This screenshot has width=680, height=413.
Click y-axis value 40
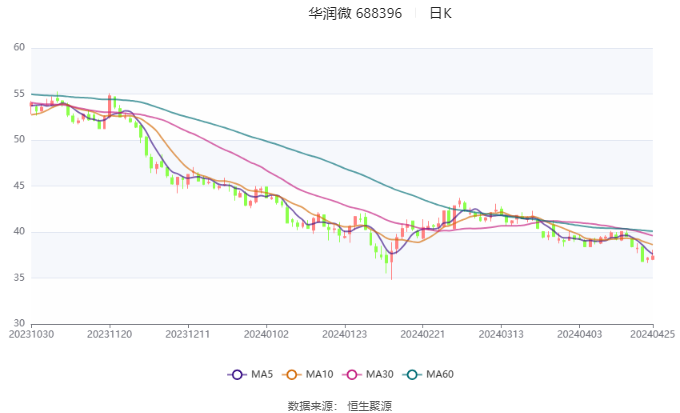click(19, 231)
